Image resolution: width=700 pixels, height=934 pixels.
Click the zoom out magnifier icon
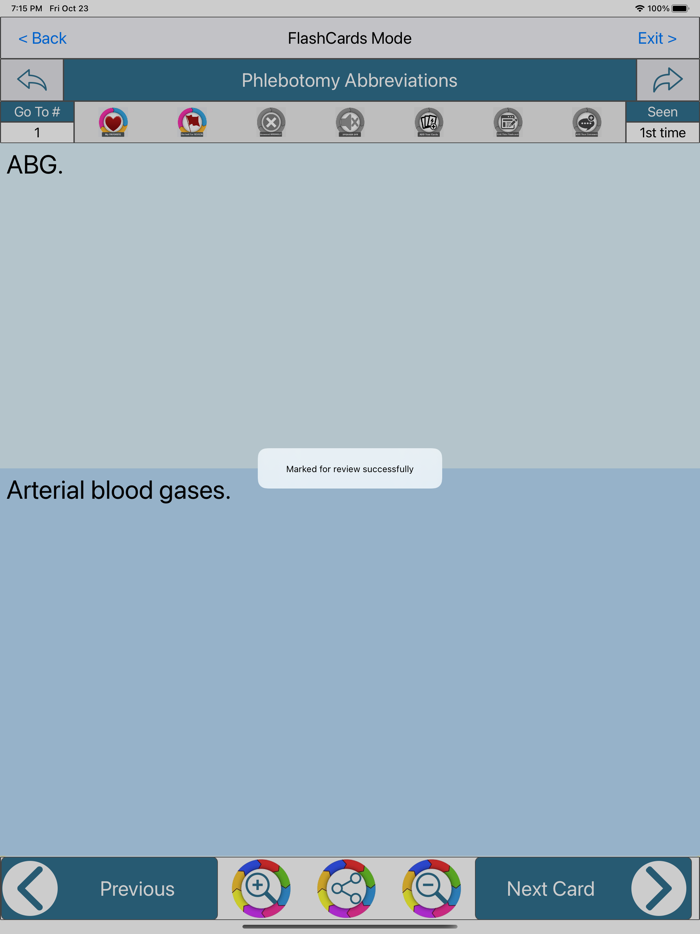[x=431, y=888]
